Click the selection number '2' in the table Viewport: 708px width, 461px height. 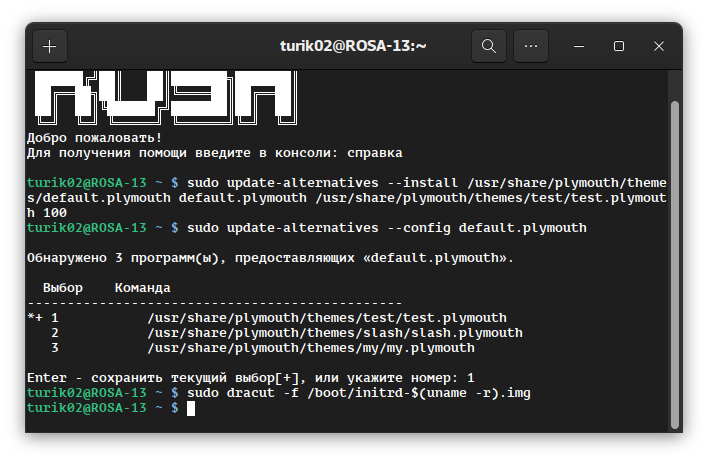tap(55, 333)
